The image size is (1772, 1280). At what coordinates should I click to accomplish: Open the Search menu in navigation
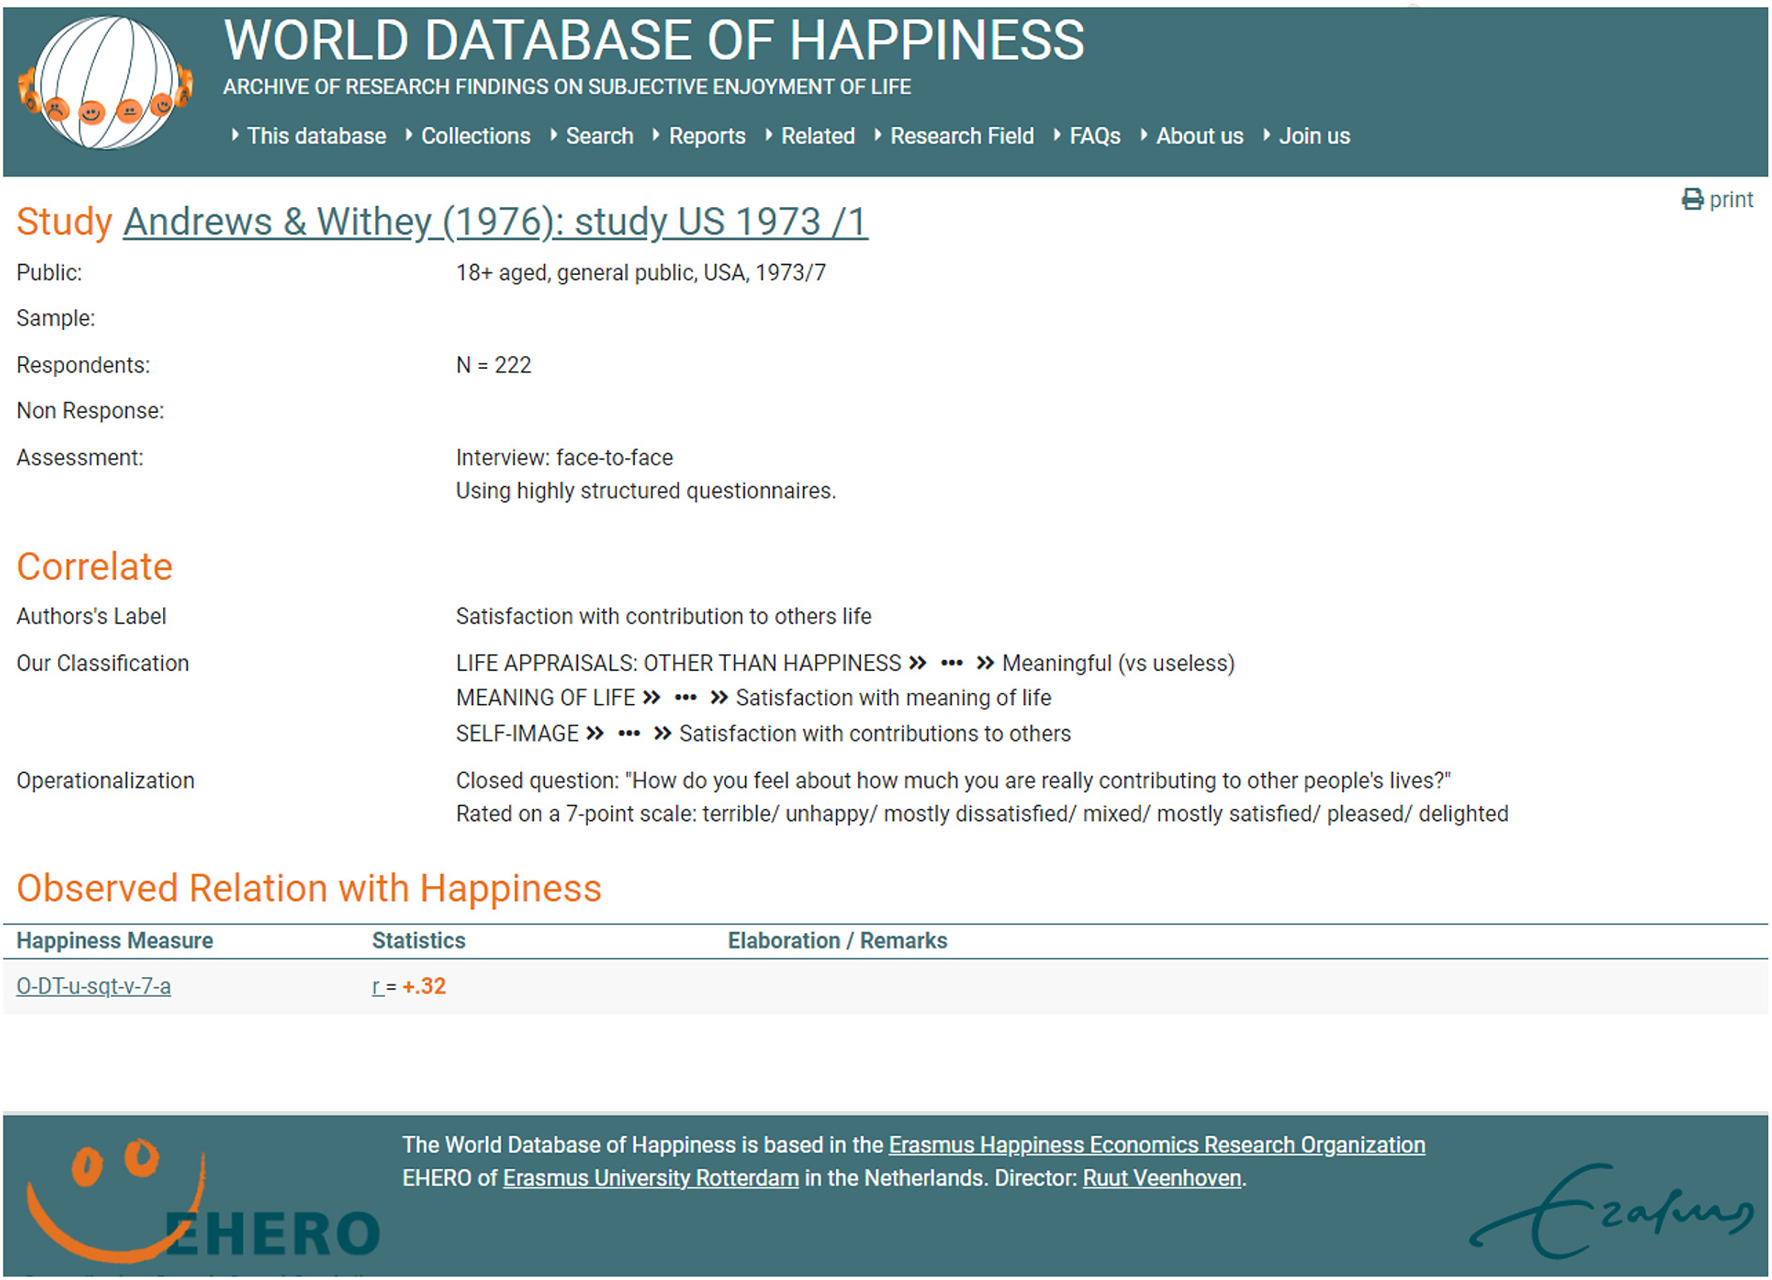click(599, 136)
